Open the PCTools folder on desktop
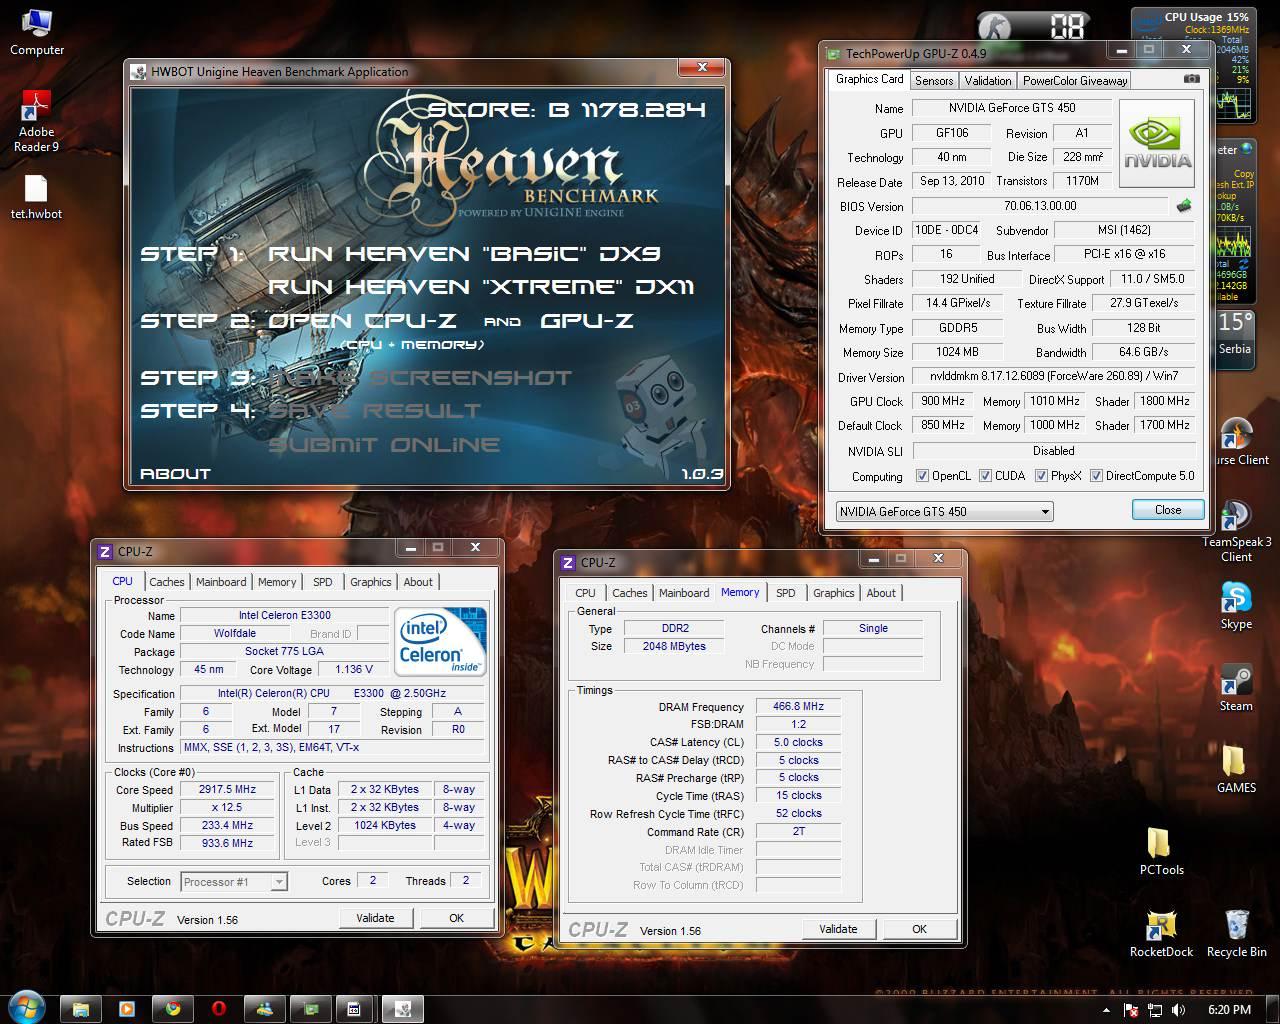 [x=1161, y=852]
